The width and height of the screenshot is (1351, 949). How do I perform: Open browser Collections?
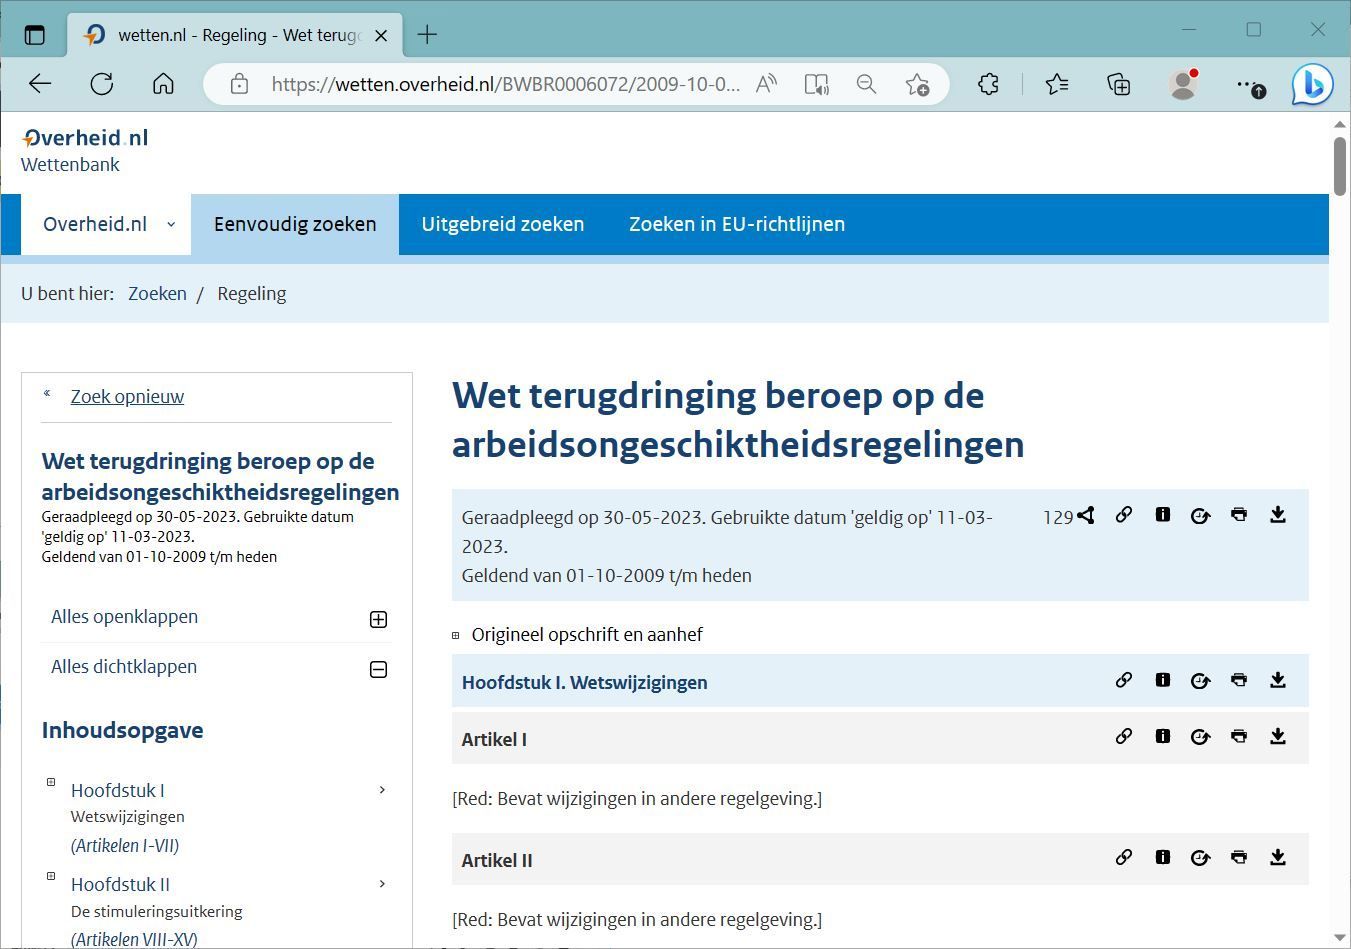(1119, 84)
